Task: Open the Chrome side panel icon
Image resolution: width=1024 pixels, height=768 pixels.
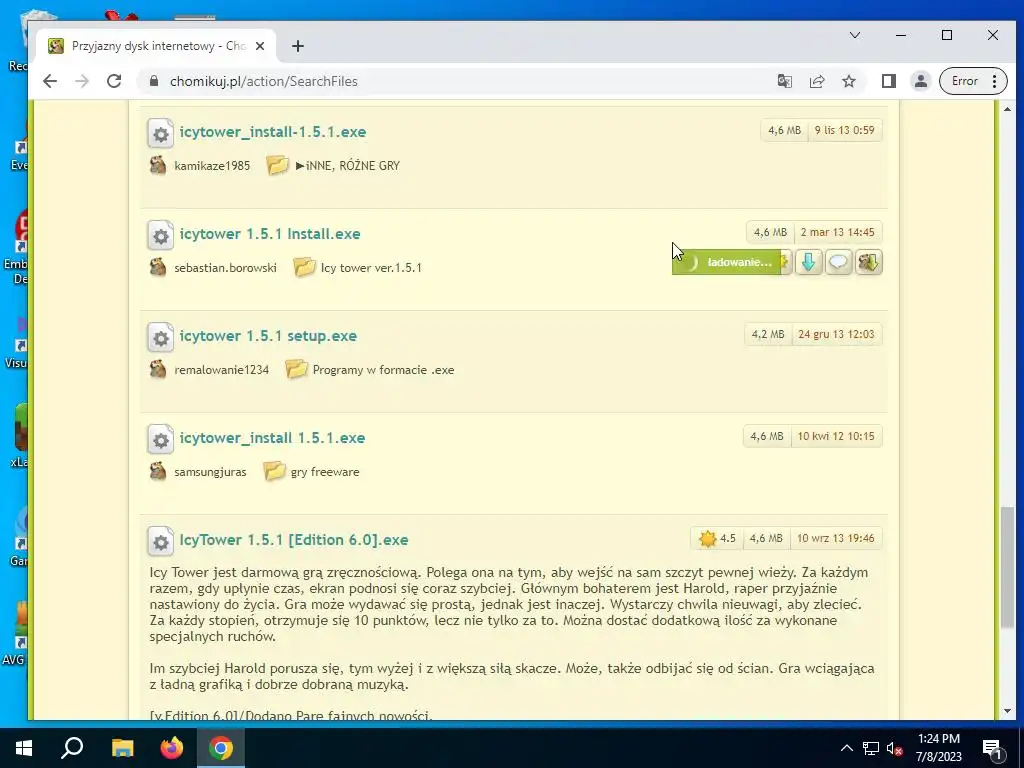Action: click(x=888, y=81)
